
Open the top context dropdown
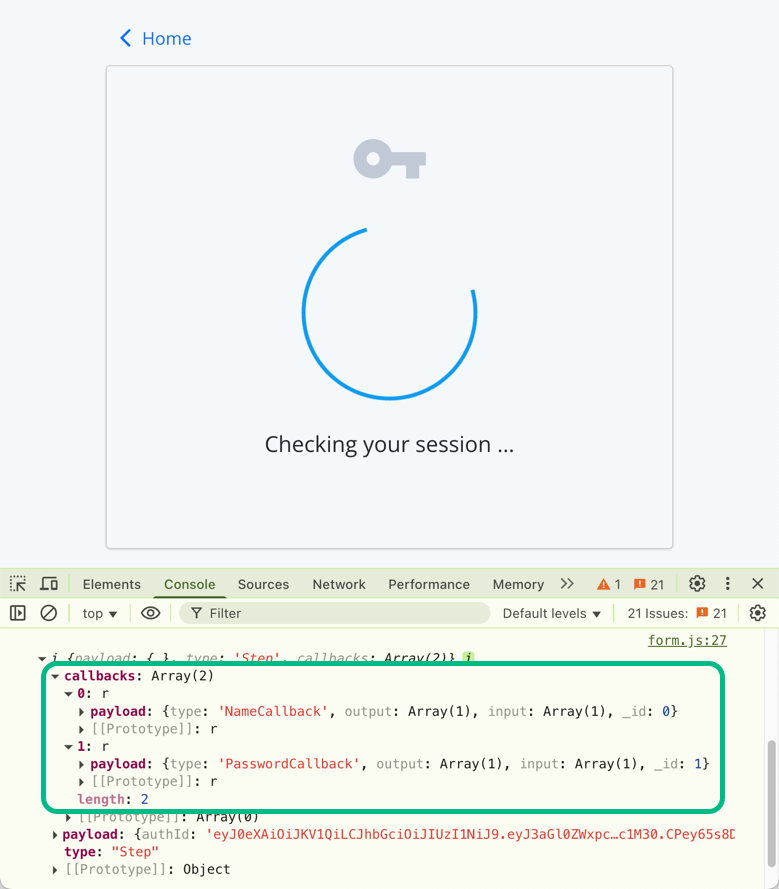[x=99, y=613]
